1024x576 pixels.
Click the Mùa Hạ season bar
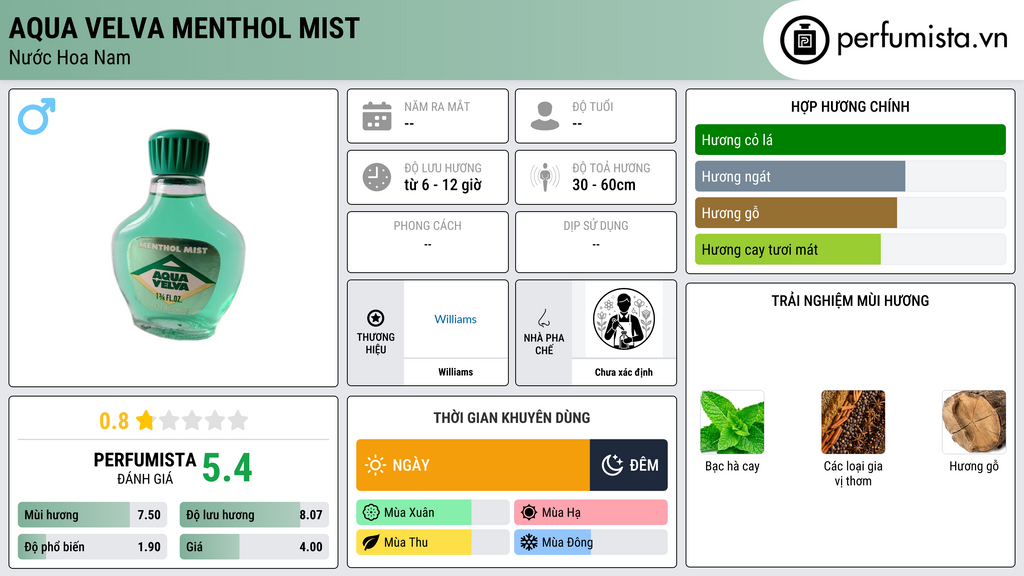[591, 513]
